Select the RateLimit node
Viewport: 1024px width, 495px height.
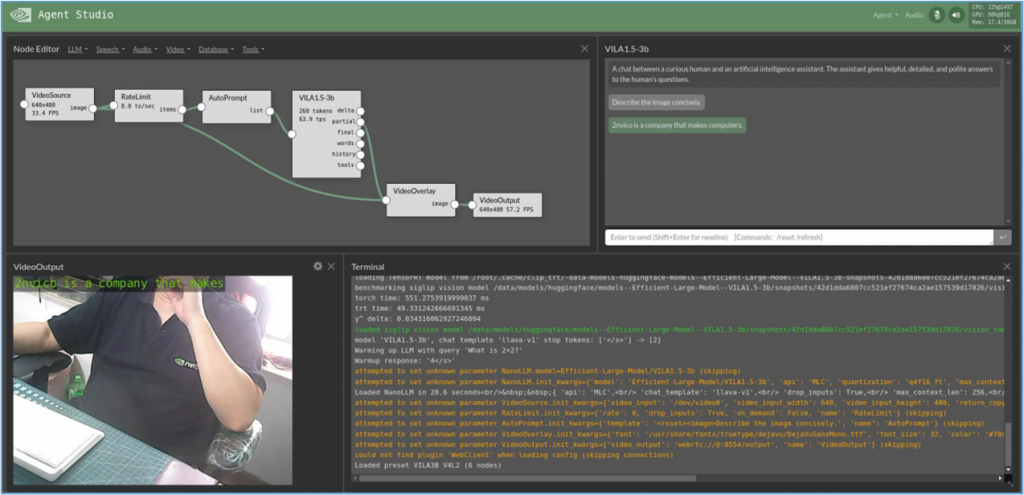(x=149, y=106)
